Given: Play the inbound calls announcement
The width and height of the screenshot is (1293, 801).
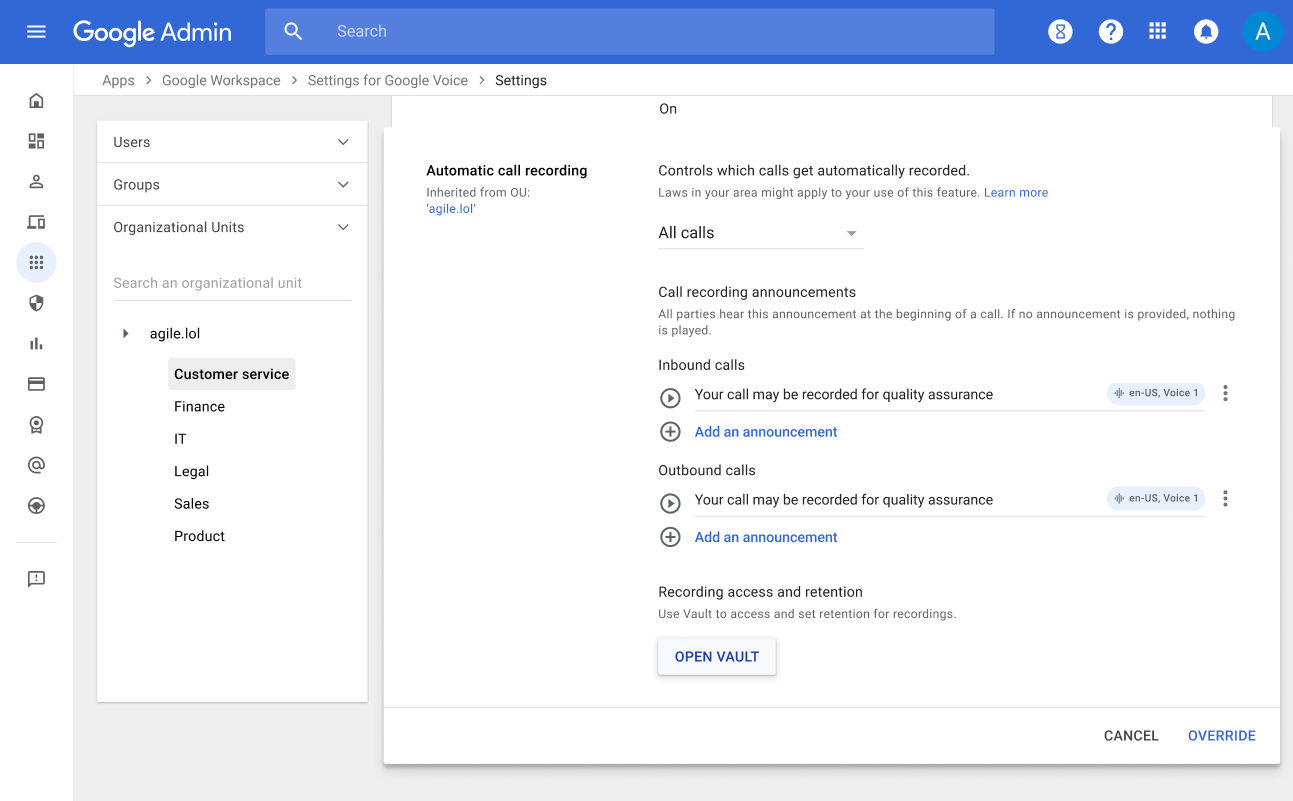Looking at the screenshot, I should [x=670, y=398].
